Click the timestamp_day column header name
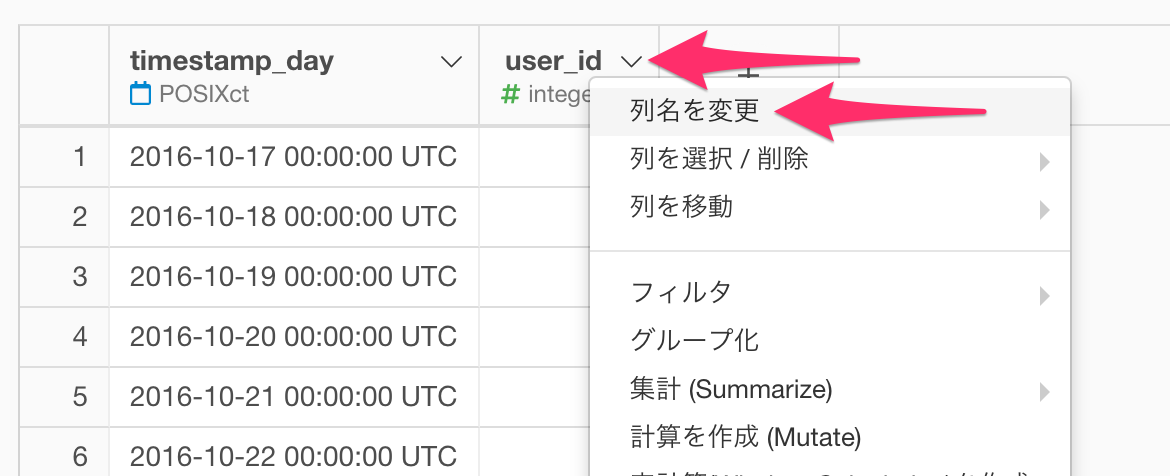Viewport: 1170px width, 476px height. click(232, 61)
